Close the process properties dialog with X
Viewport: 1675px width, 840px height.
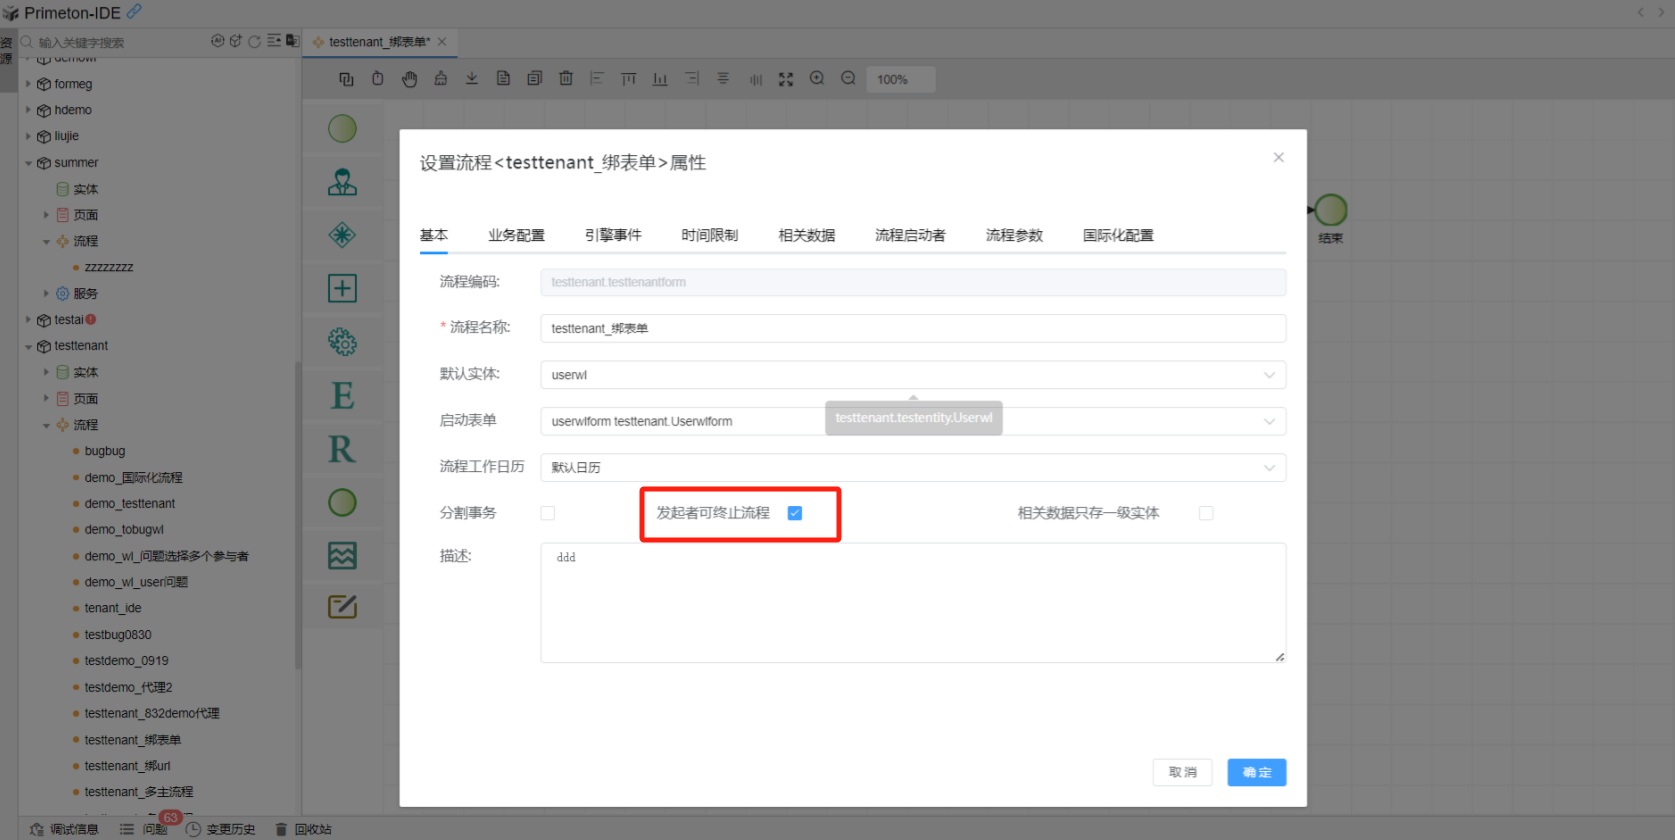click(1278, 158)
